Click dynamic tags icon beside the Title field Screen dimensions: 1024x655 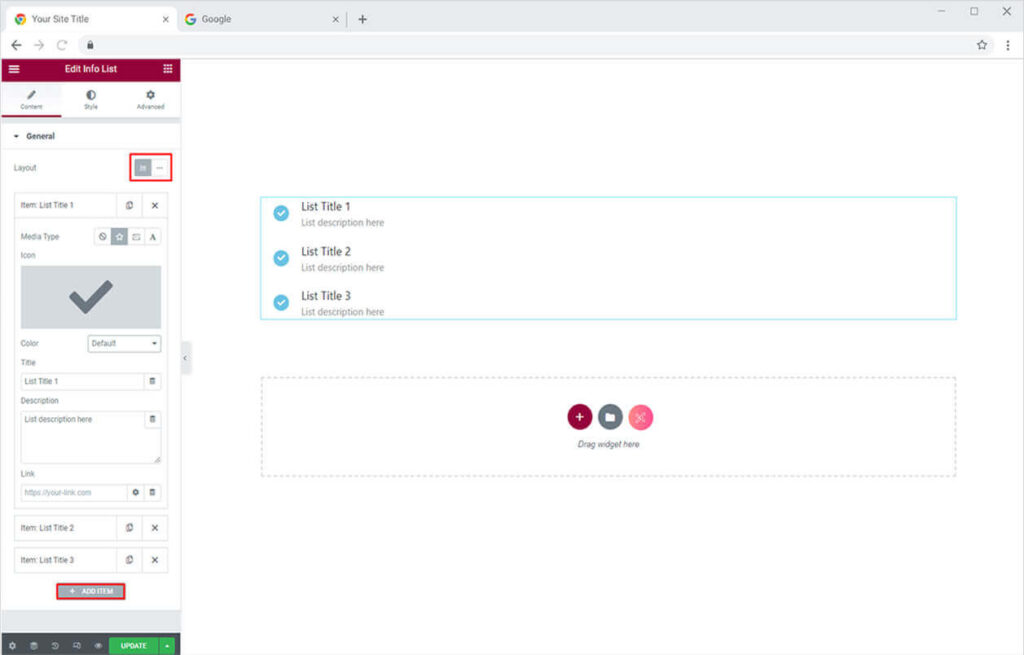coord(152,381)
